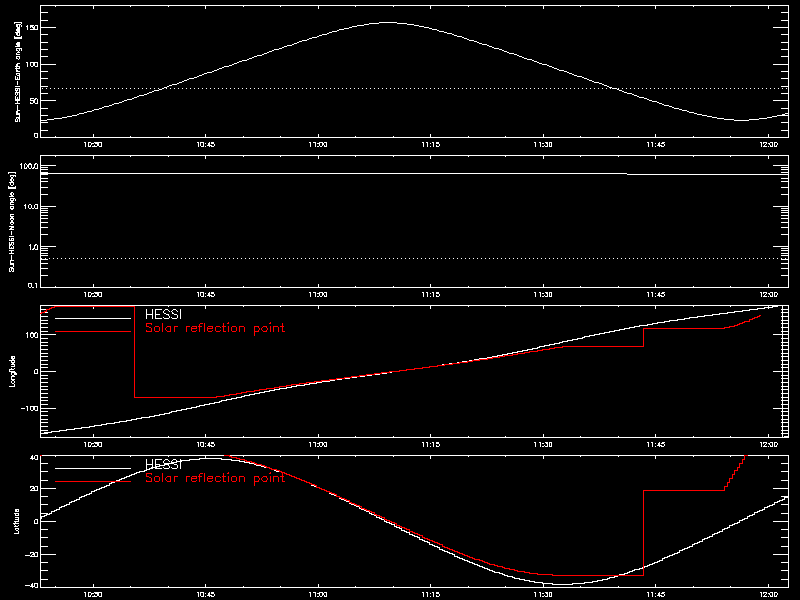The width and height of the screenshot is (800, 600).
Task: Click the 100.0 tick label in second panel
Action: (x=28, y=166)
